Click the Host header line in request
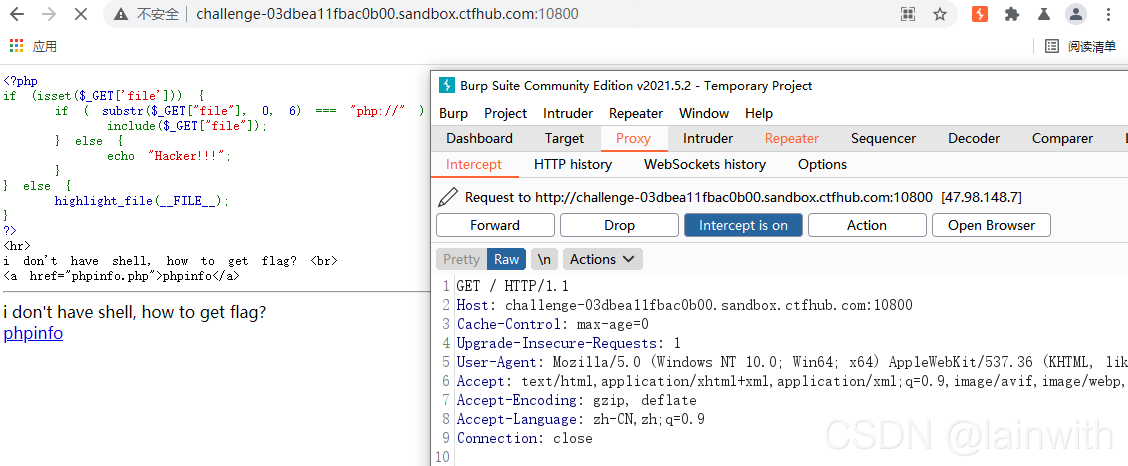Viewport: 1128px width, 466px height. pyautogui.click(x=684, y=305)
